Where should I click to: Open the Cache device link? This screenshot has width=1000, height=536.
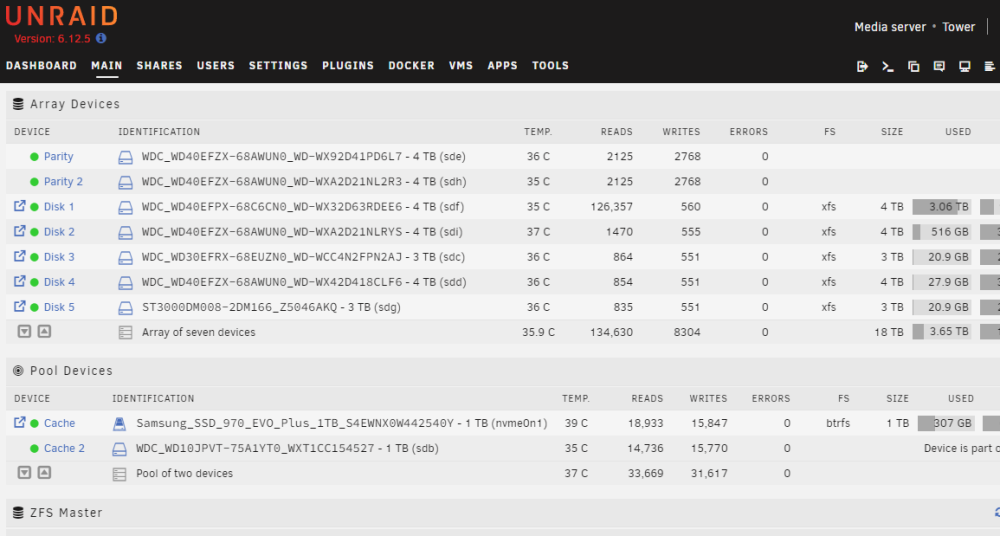click(59, 423)
